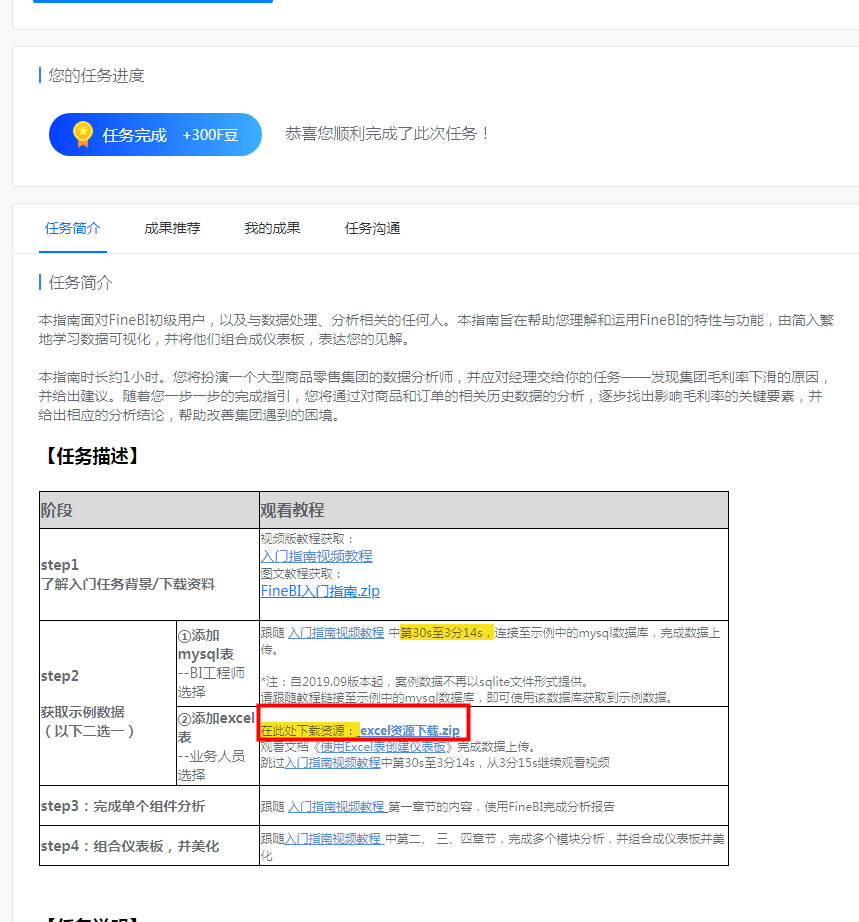
Task: Open the 我的成果 tab
Action: (x=272, y=228)
